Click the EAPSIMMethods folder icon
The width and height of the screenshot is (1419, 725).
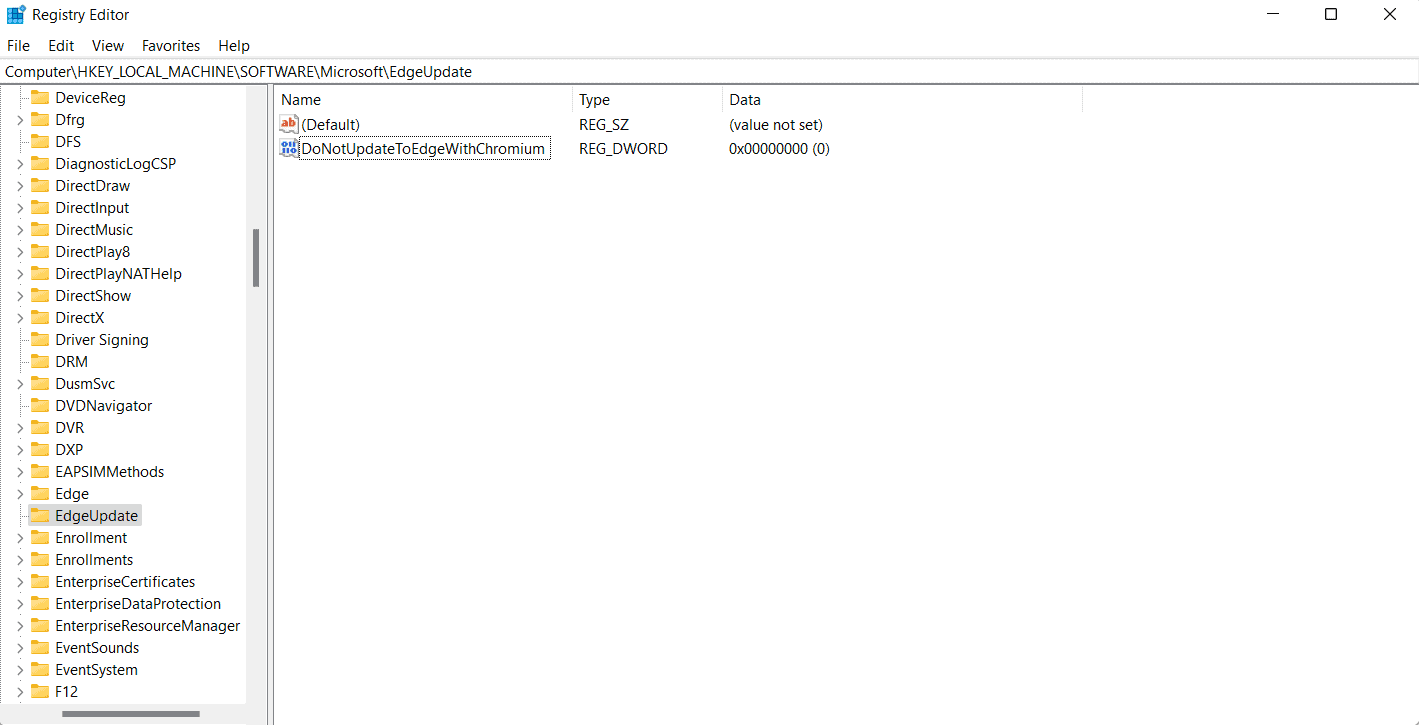(40, 472)
